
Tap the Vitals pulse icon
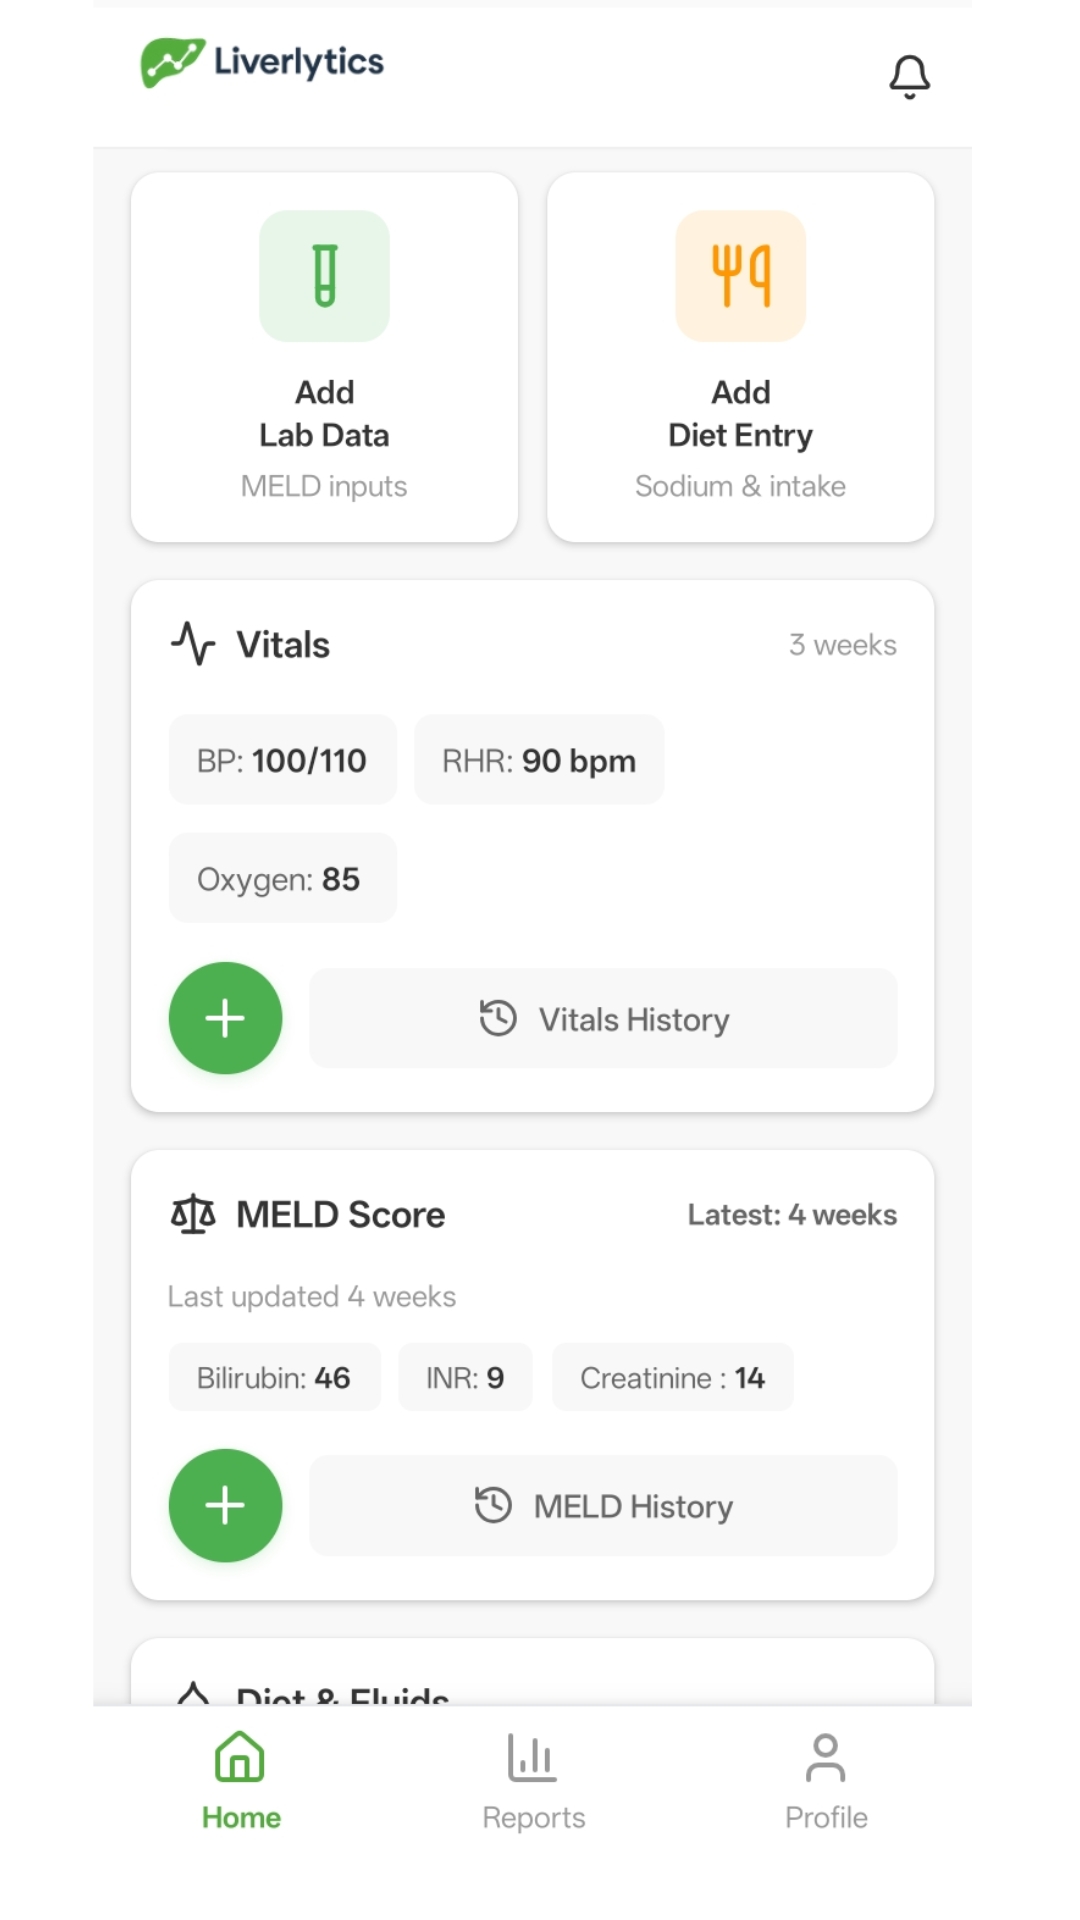point(193,643)
